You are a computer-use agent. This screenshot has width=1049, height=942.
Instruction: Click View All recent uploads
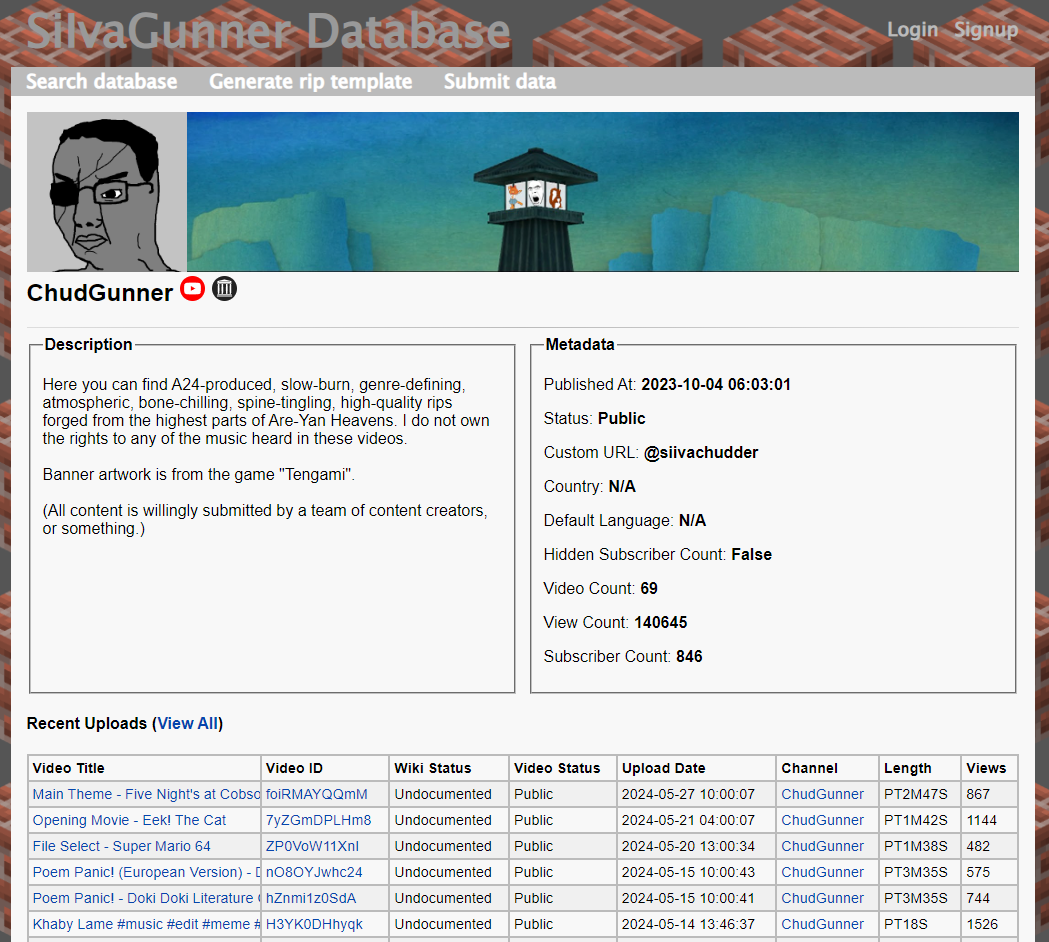187,723
